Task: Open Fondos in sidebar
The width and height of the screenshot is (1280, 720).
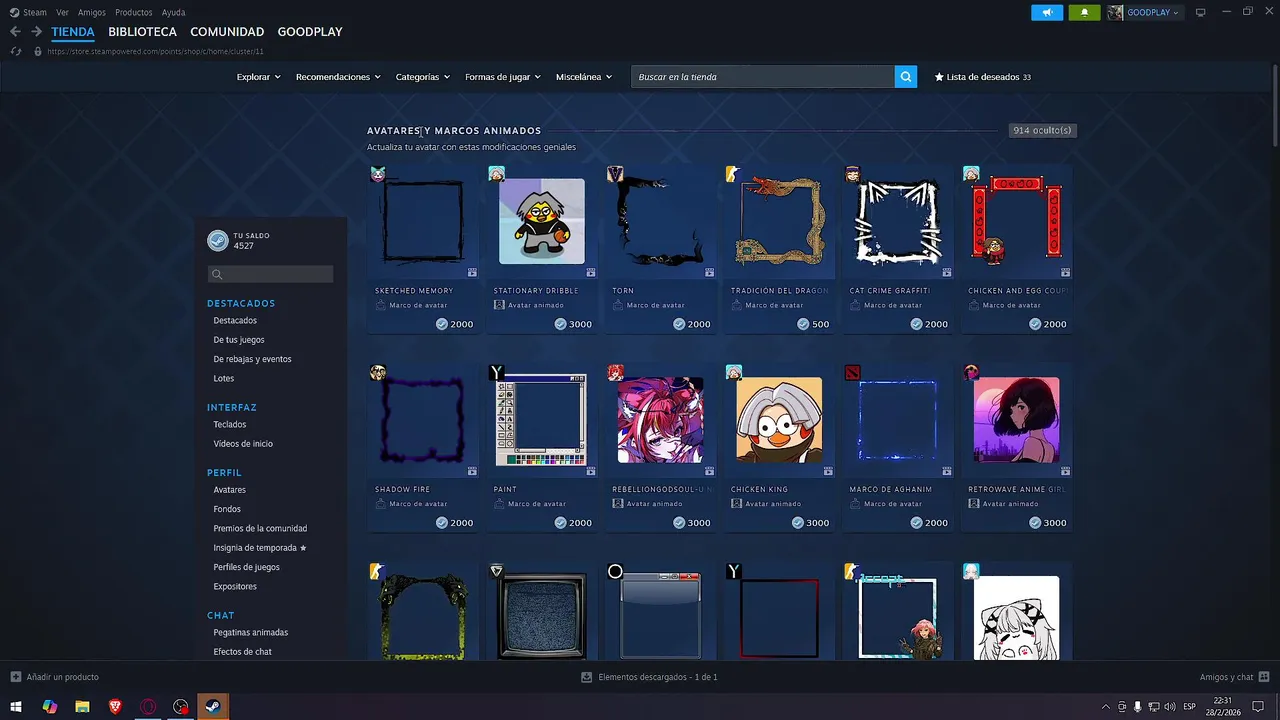Action: coord(227,509)
